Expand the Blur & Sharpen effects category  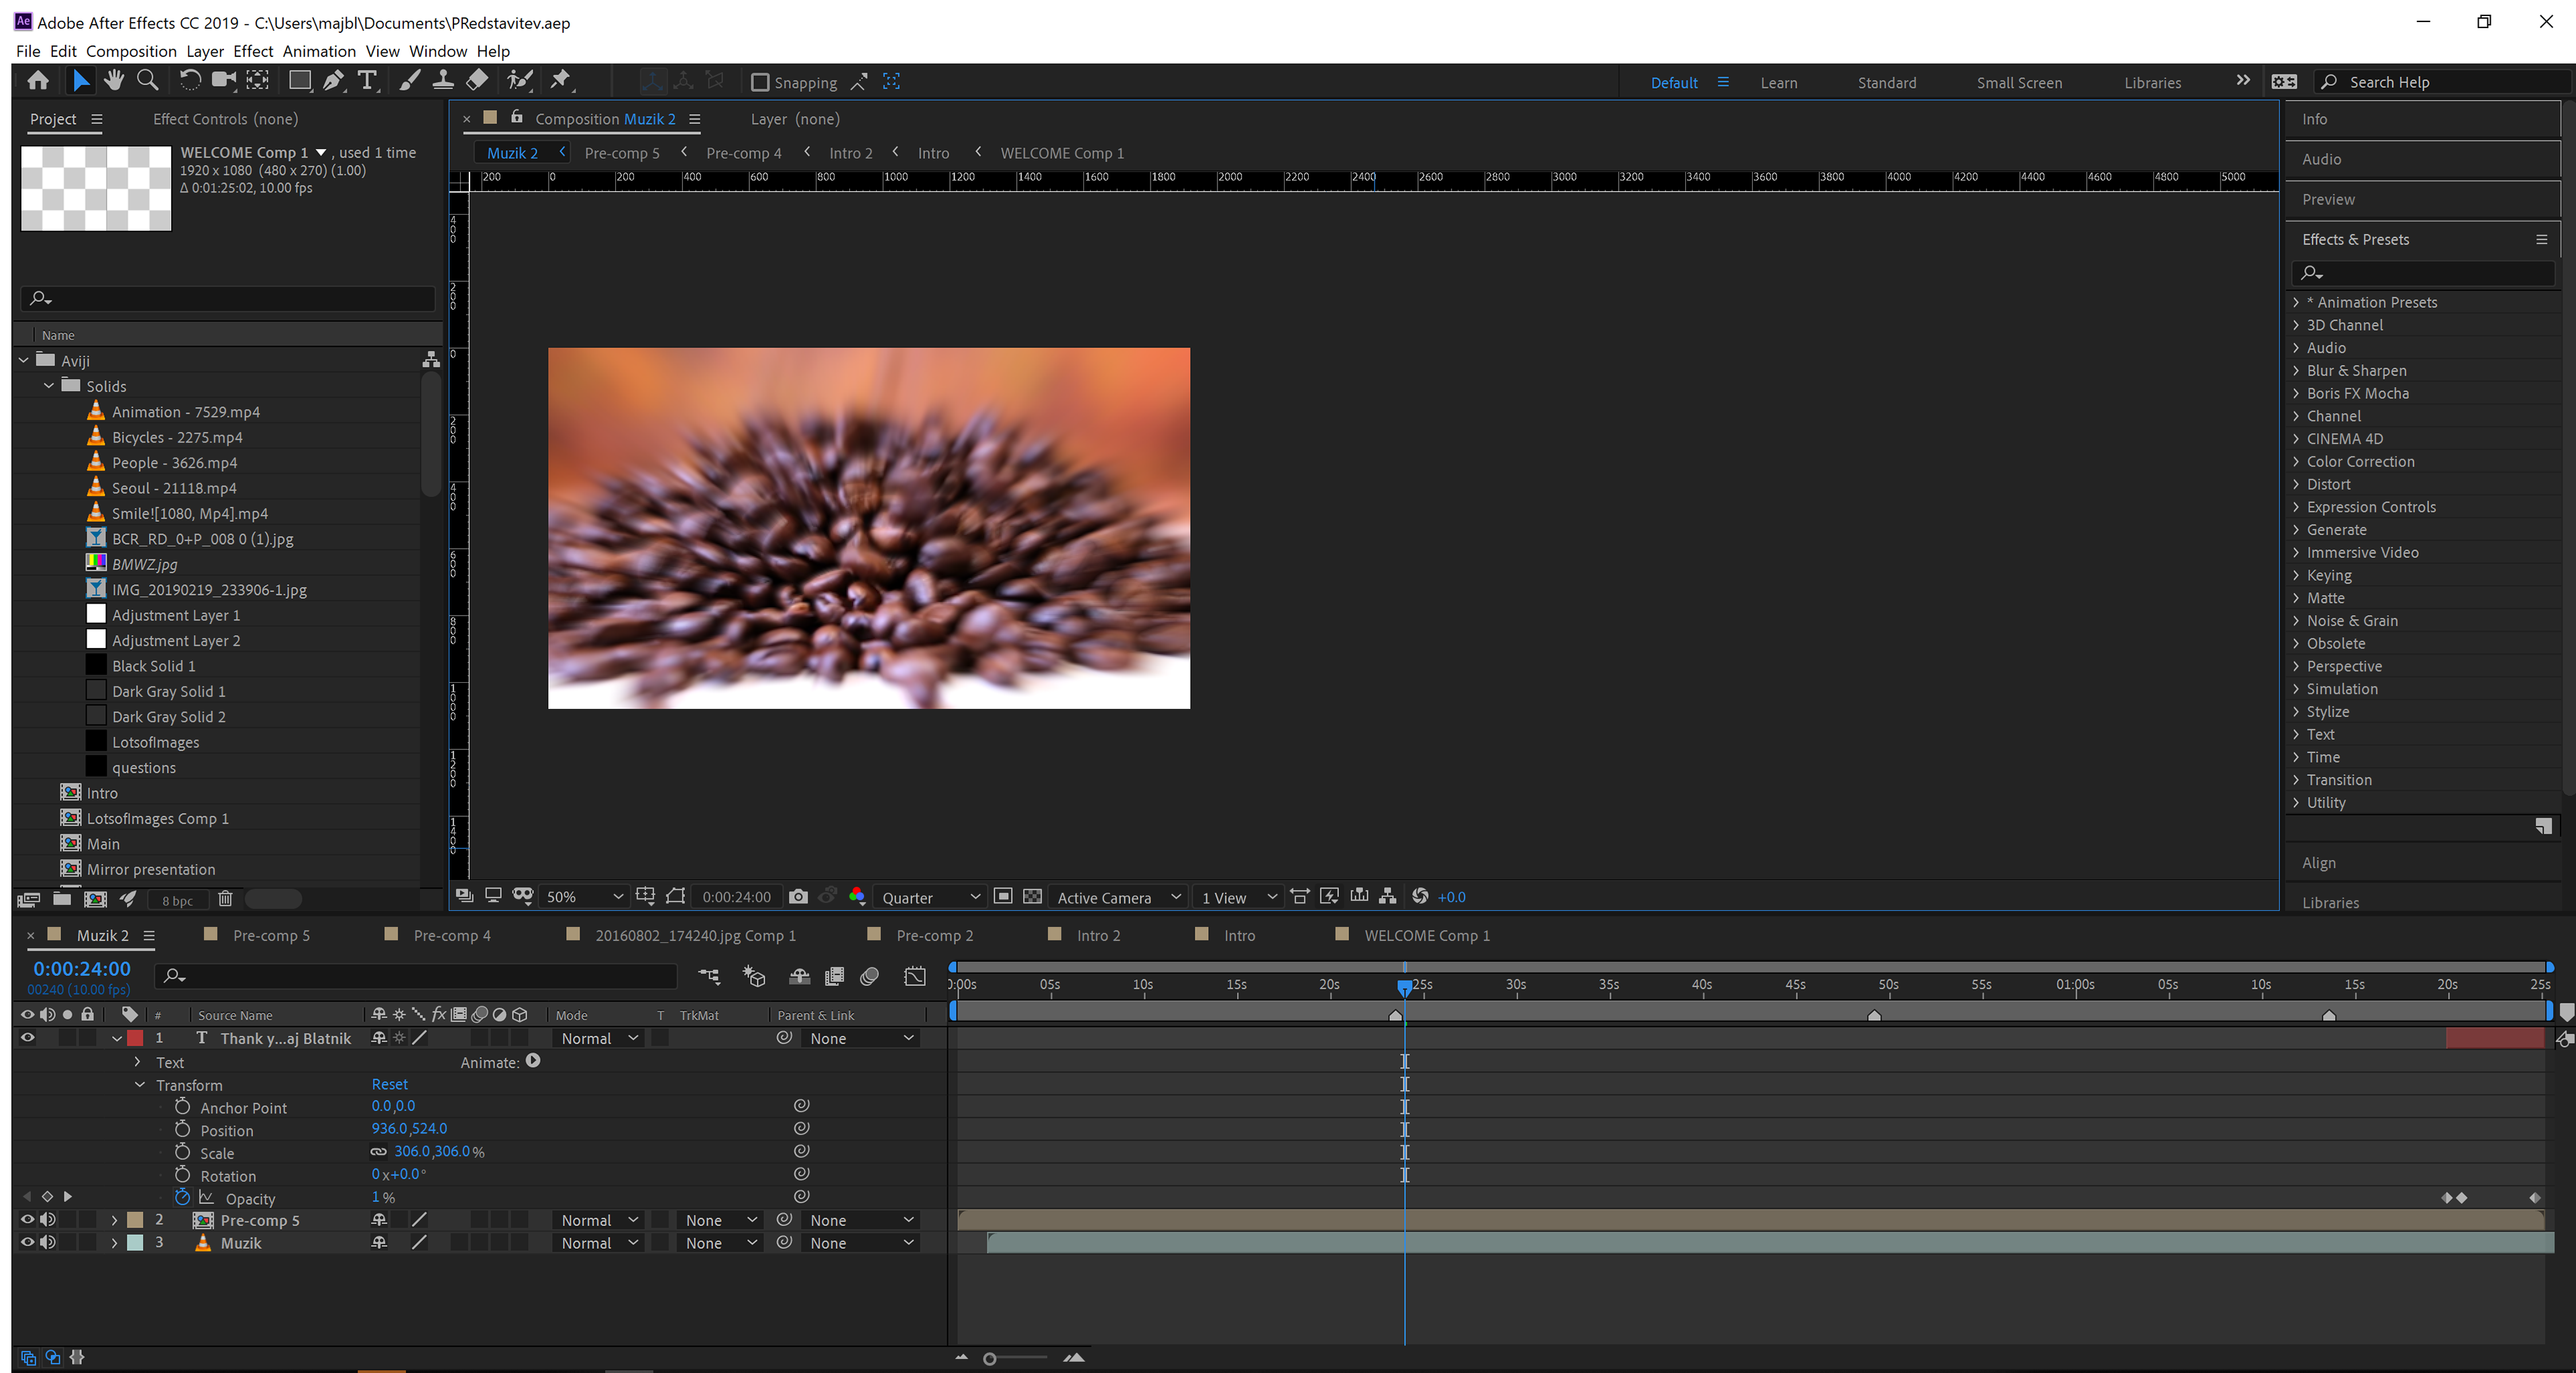click(2297, 371)
